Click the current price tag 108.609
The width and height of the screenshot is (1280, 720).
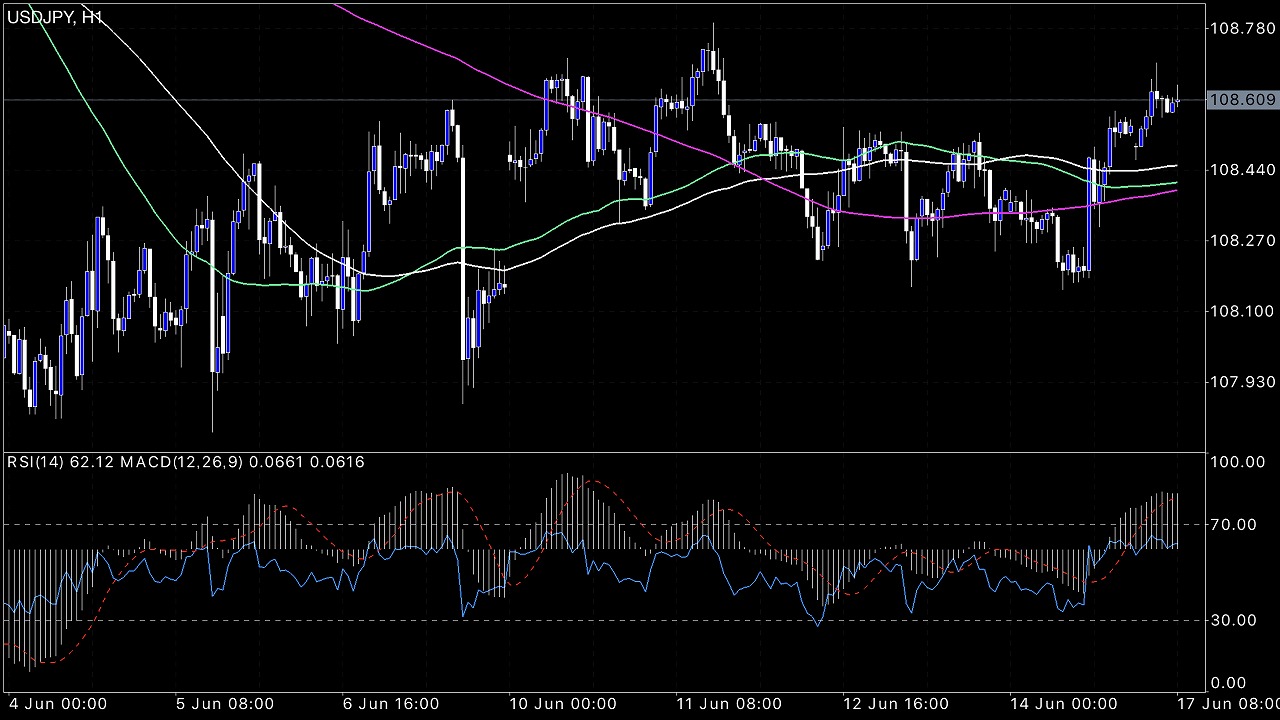[x=1242, y=100]
